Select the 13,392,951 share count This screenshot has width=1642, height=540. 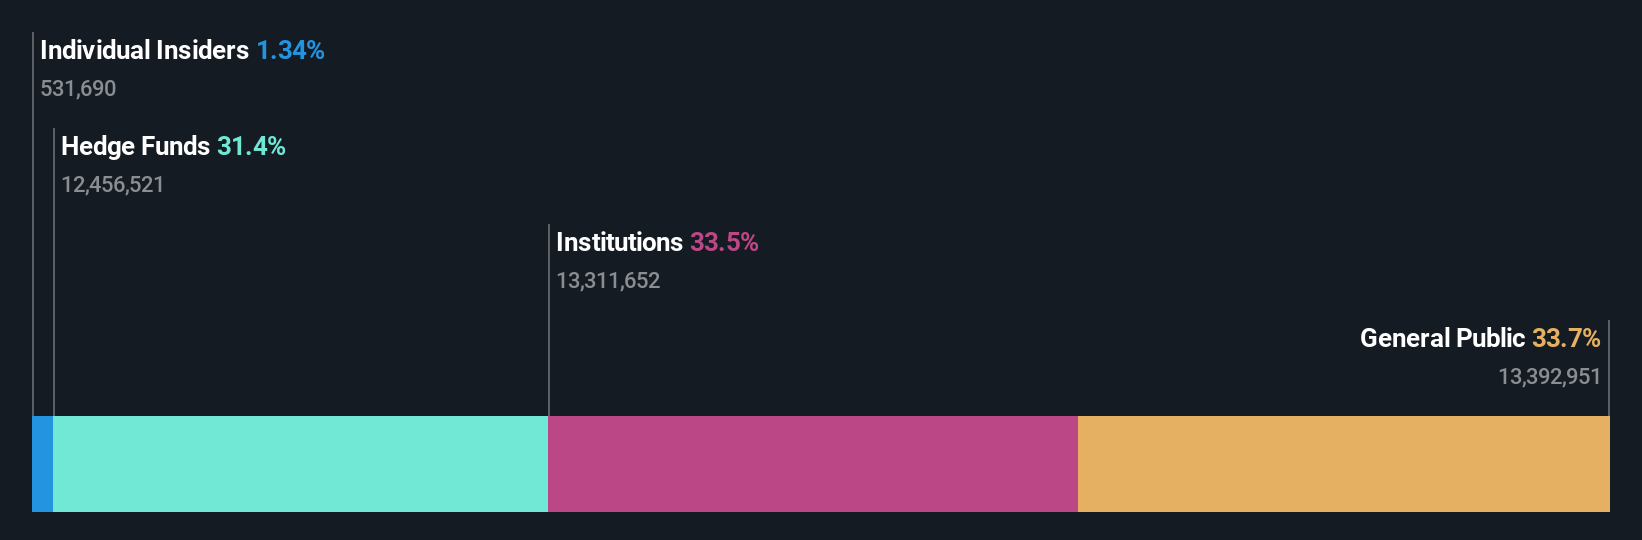coord(1549,377)
